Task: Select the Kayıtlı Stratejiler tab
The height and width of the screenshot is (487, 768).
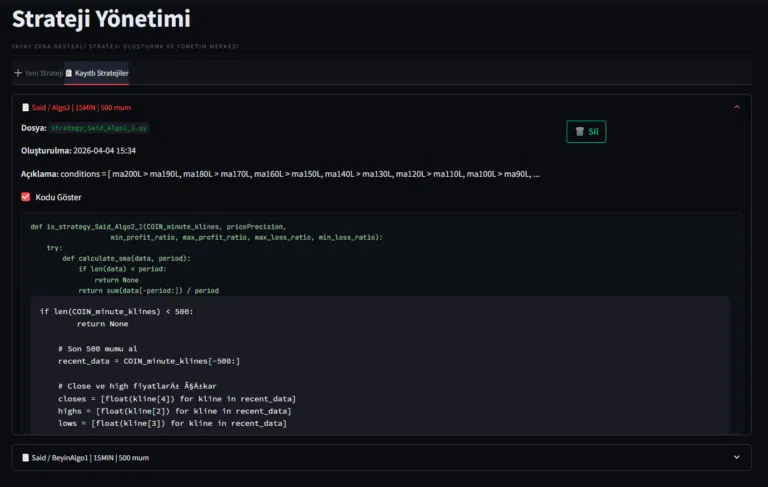Action: [x=96, y=73]
